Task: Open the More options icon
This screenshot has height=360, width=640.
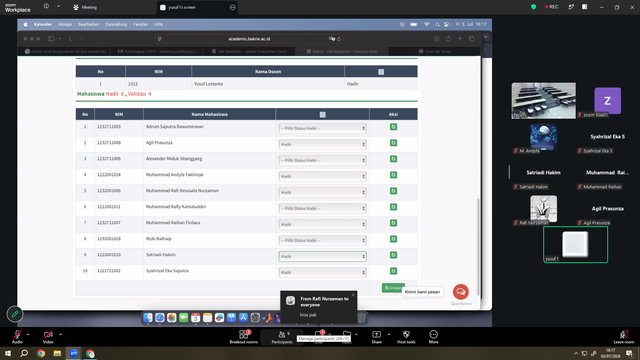Action: (433, 335)
